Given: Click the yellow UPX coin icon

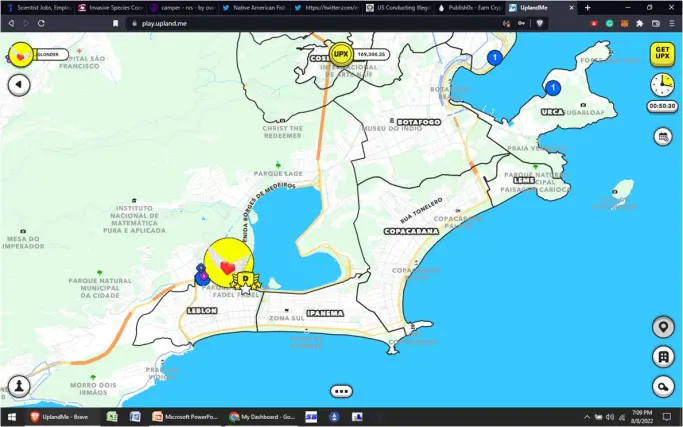Looking at the screenshot, I should [341, 54].
